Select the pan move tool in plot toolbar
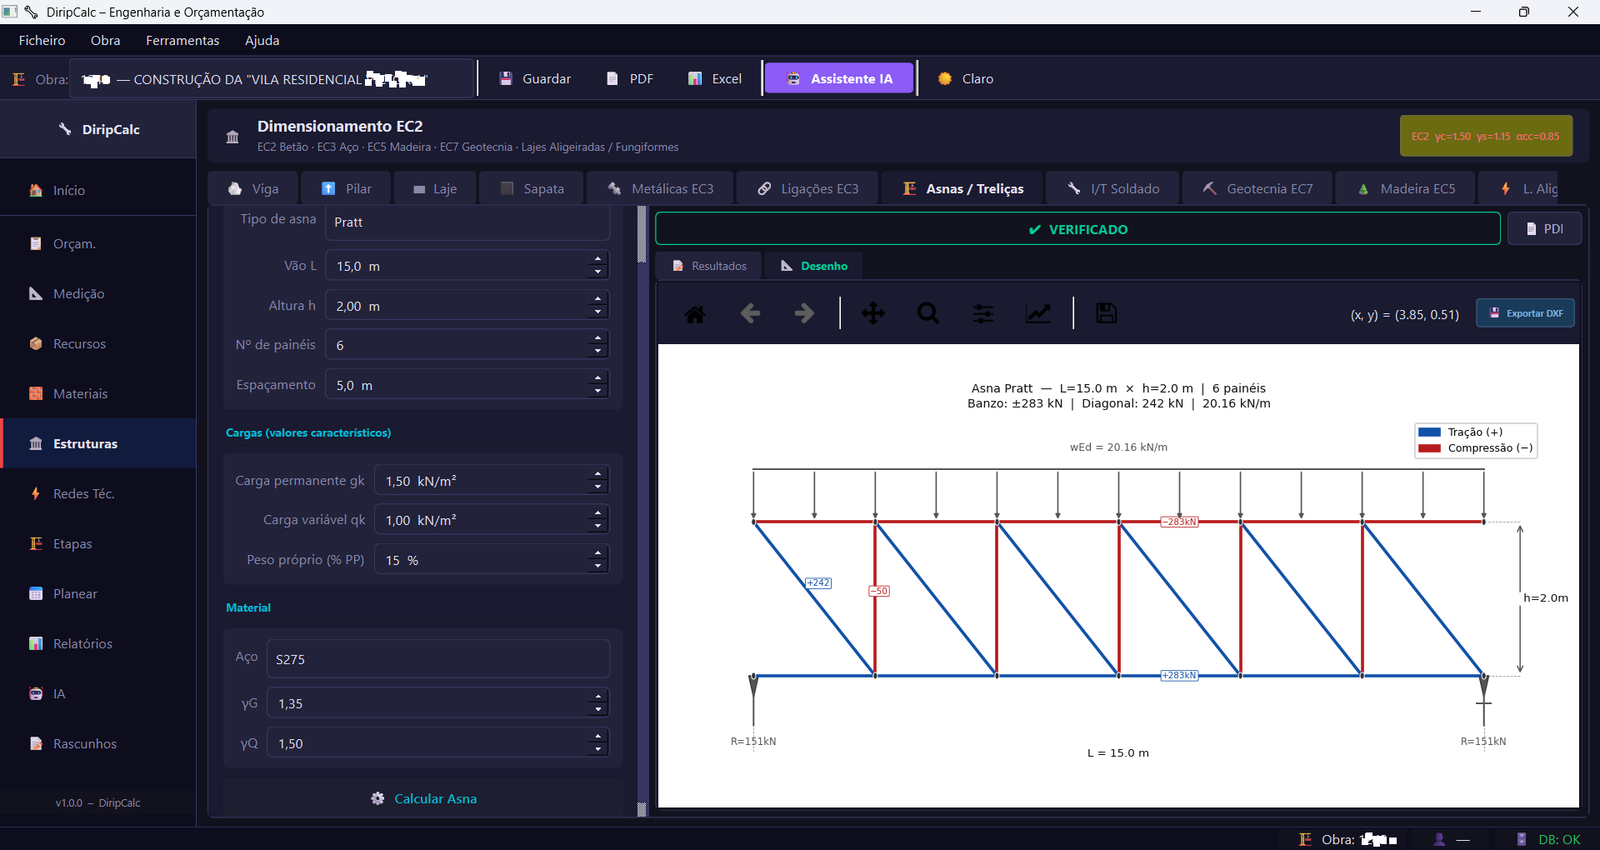The image size is (1600, 850). tap(873, 314)
